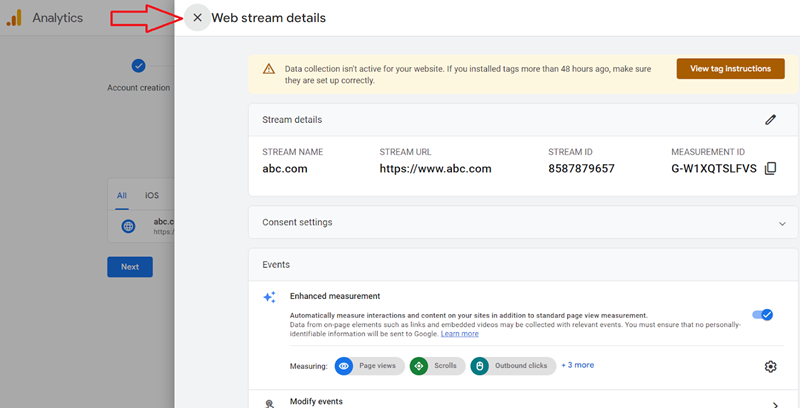Open enhanced measurement settings gear

tap(770, 366)
